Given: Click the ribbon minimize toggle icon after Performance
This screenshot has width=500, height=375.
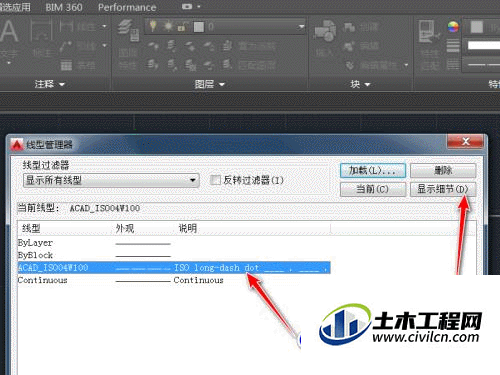Looking at the screenshot, I should coord(187,6).
